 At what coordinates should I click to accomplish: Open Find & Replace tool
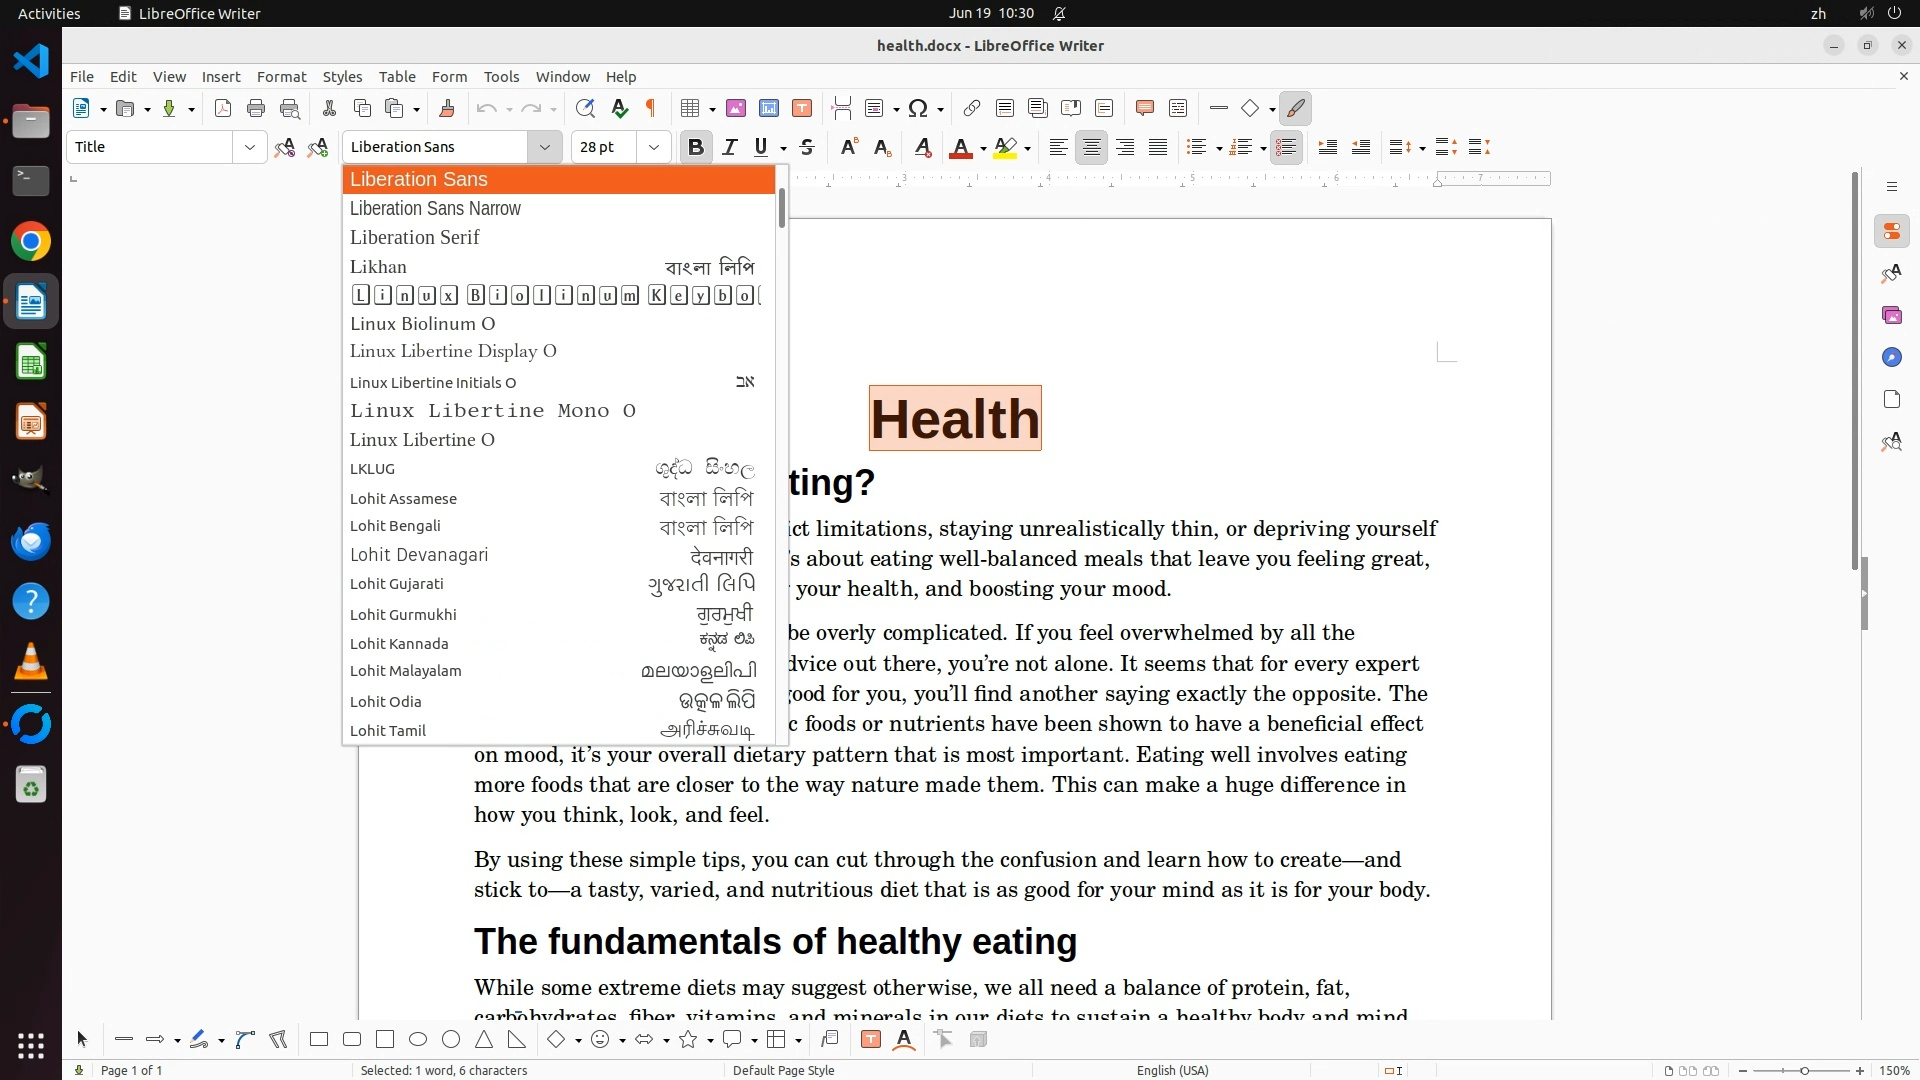[x=585, y=109]
